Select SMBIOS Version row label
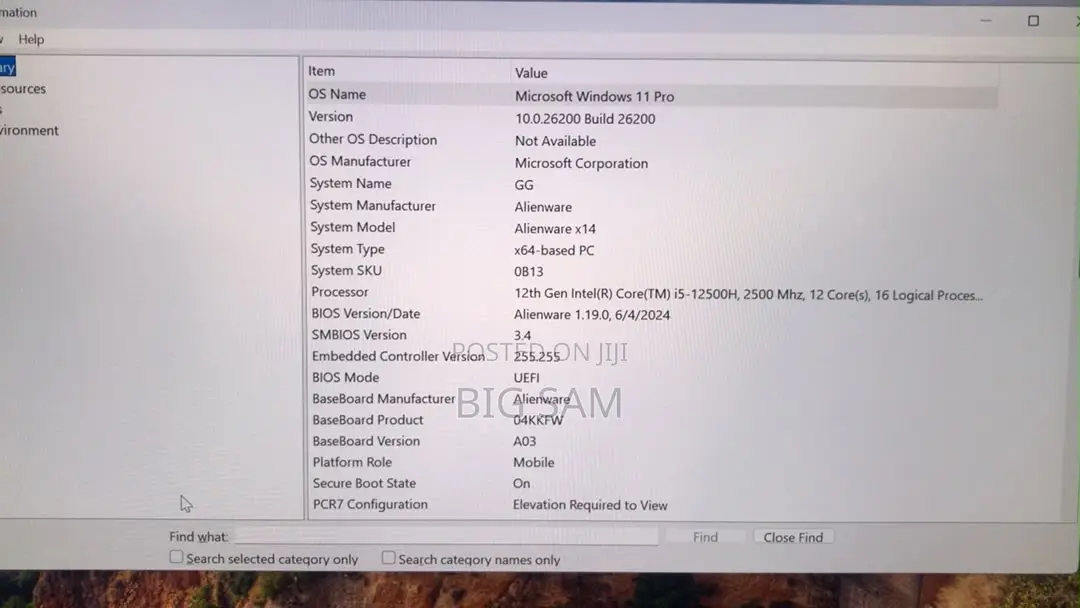The image size is (1080, 608). pyautogui.click(x=359, y=335)
